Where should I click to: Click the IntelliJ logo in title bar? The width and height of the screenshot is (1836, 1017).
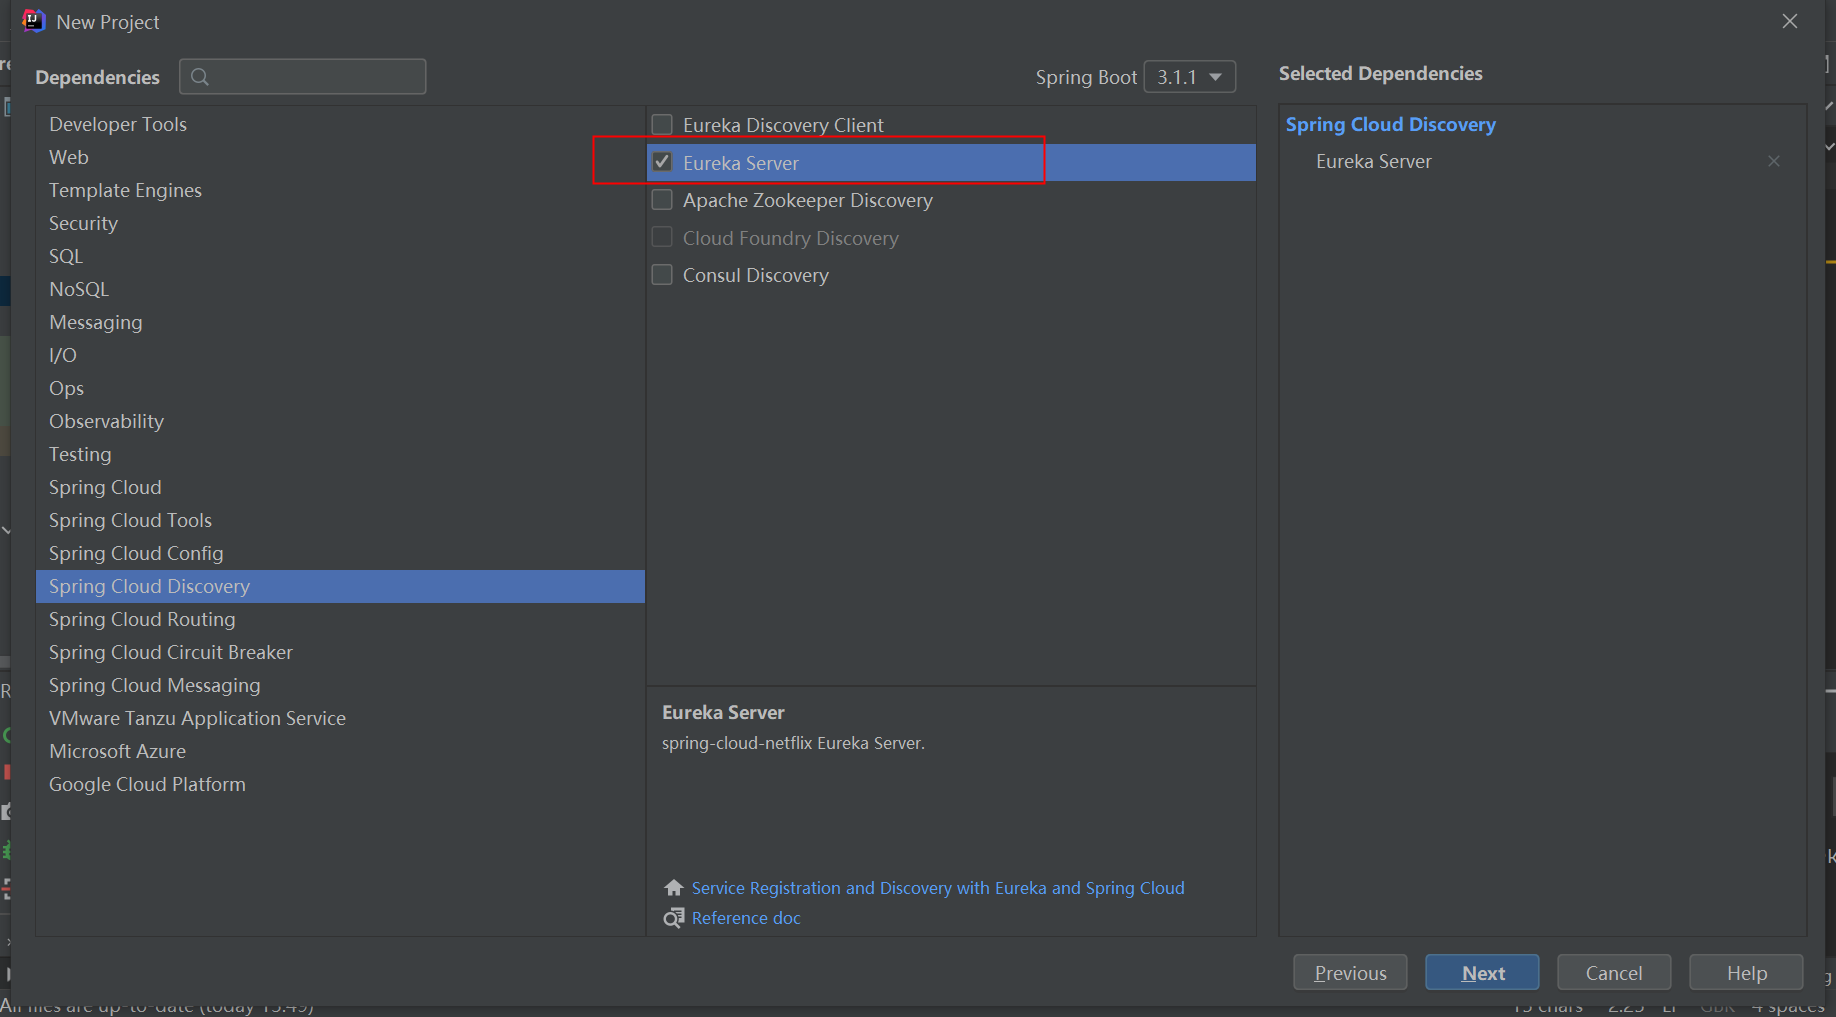tap(33, 21)
